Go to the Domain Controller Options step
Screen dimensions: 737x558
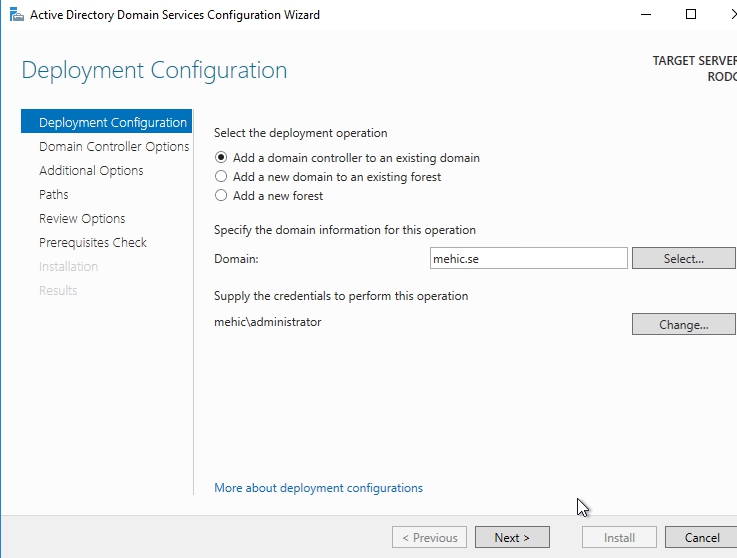[x=113, y=147]
